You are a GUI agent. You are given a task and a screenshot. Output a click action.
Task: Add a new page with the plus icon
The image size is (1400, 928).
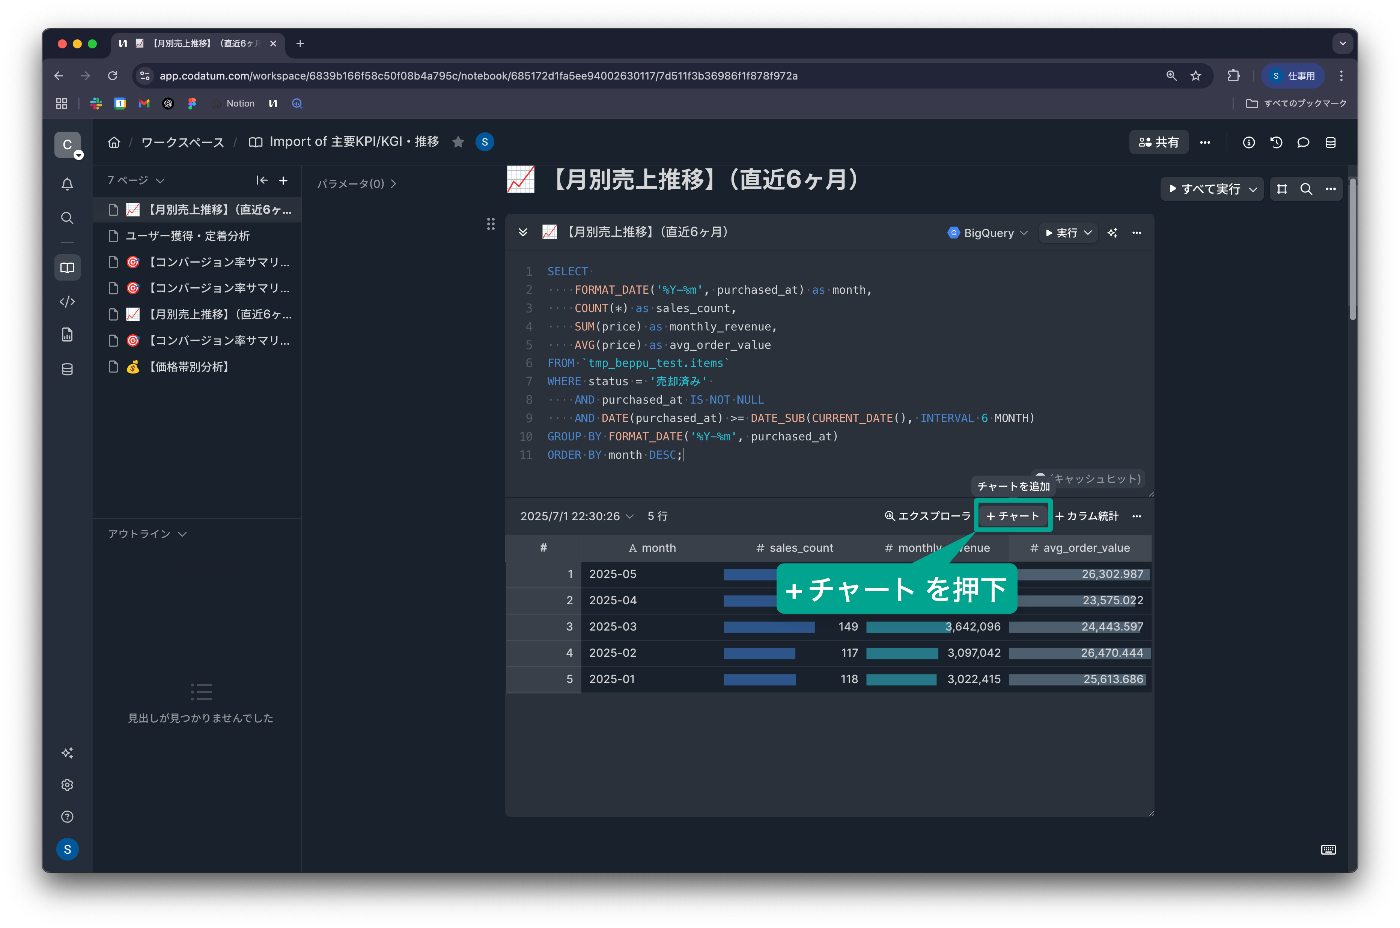283,180
